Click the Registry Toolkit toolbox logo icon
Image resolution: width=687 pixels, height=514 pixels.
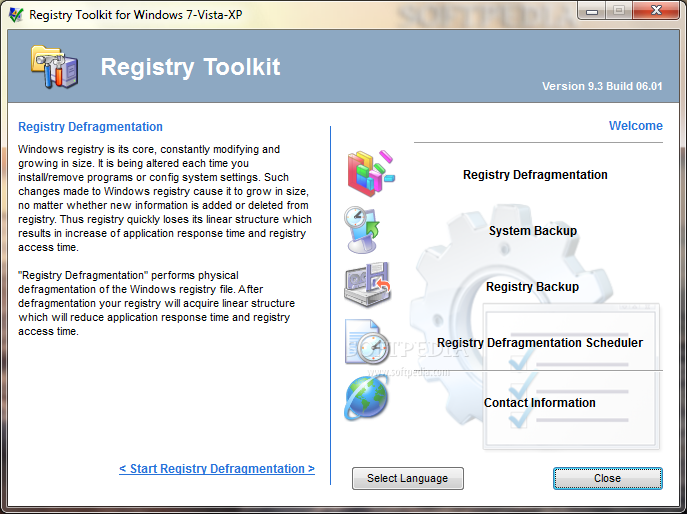pos(55,66)
